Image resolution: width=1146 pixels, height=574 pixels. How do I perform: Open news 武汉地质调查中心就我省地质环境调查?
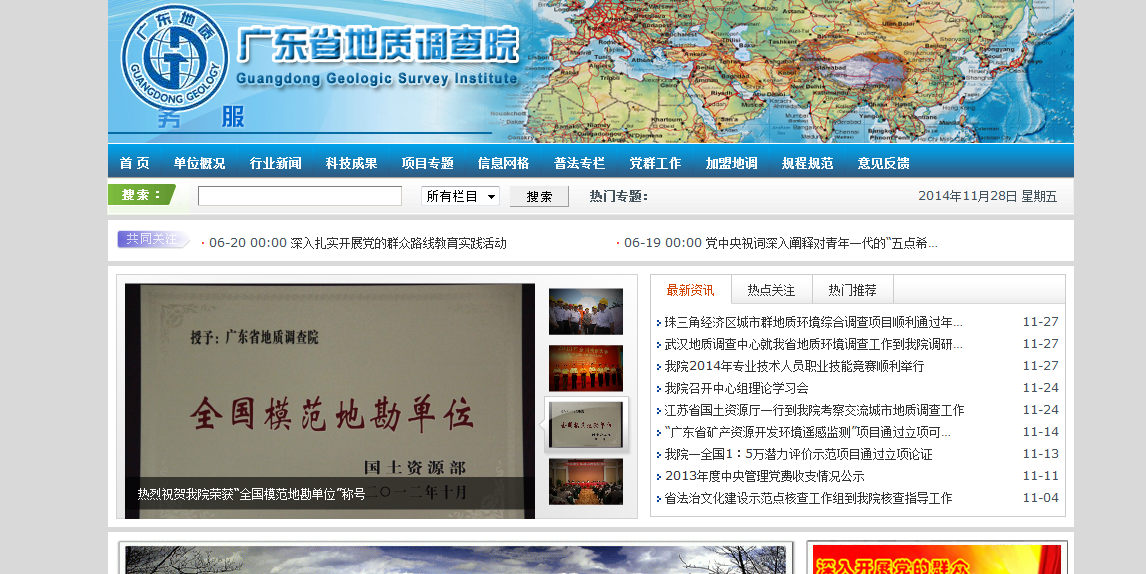(x=813, y=344)
